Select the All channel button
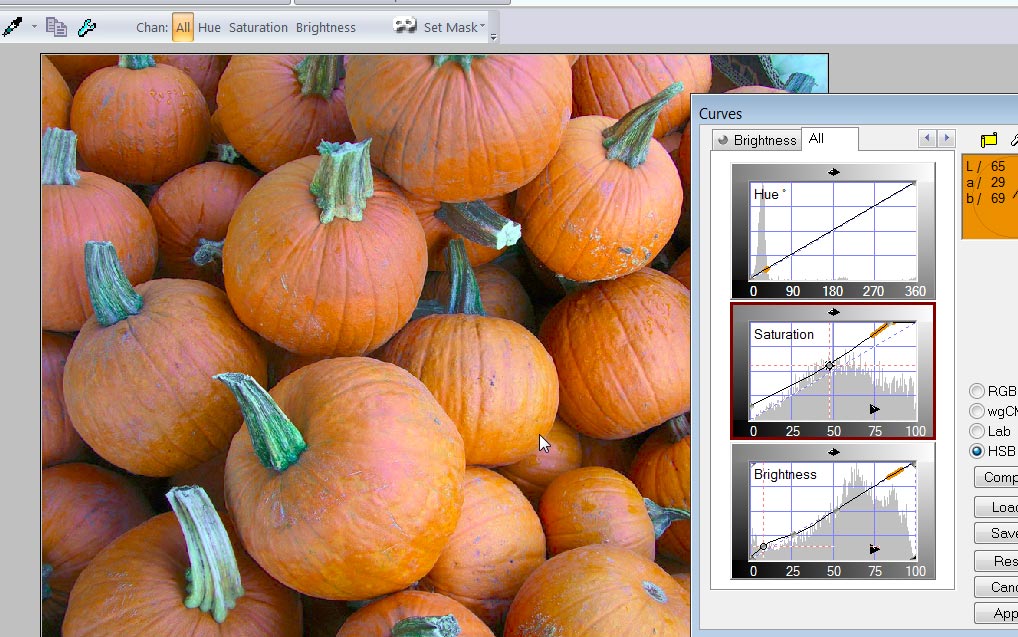Viewport: 1018px width, 637px height. coord(183,27)
